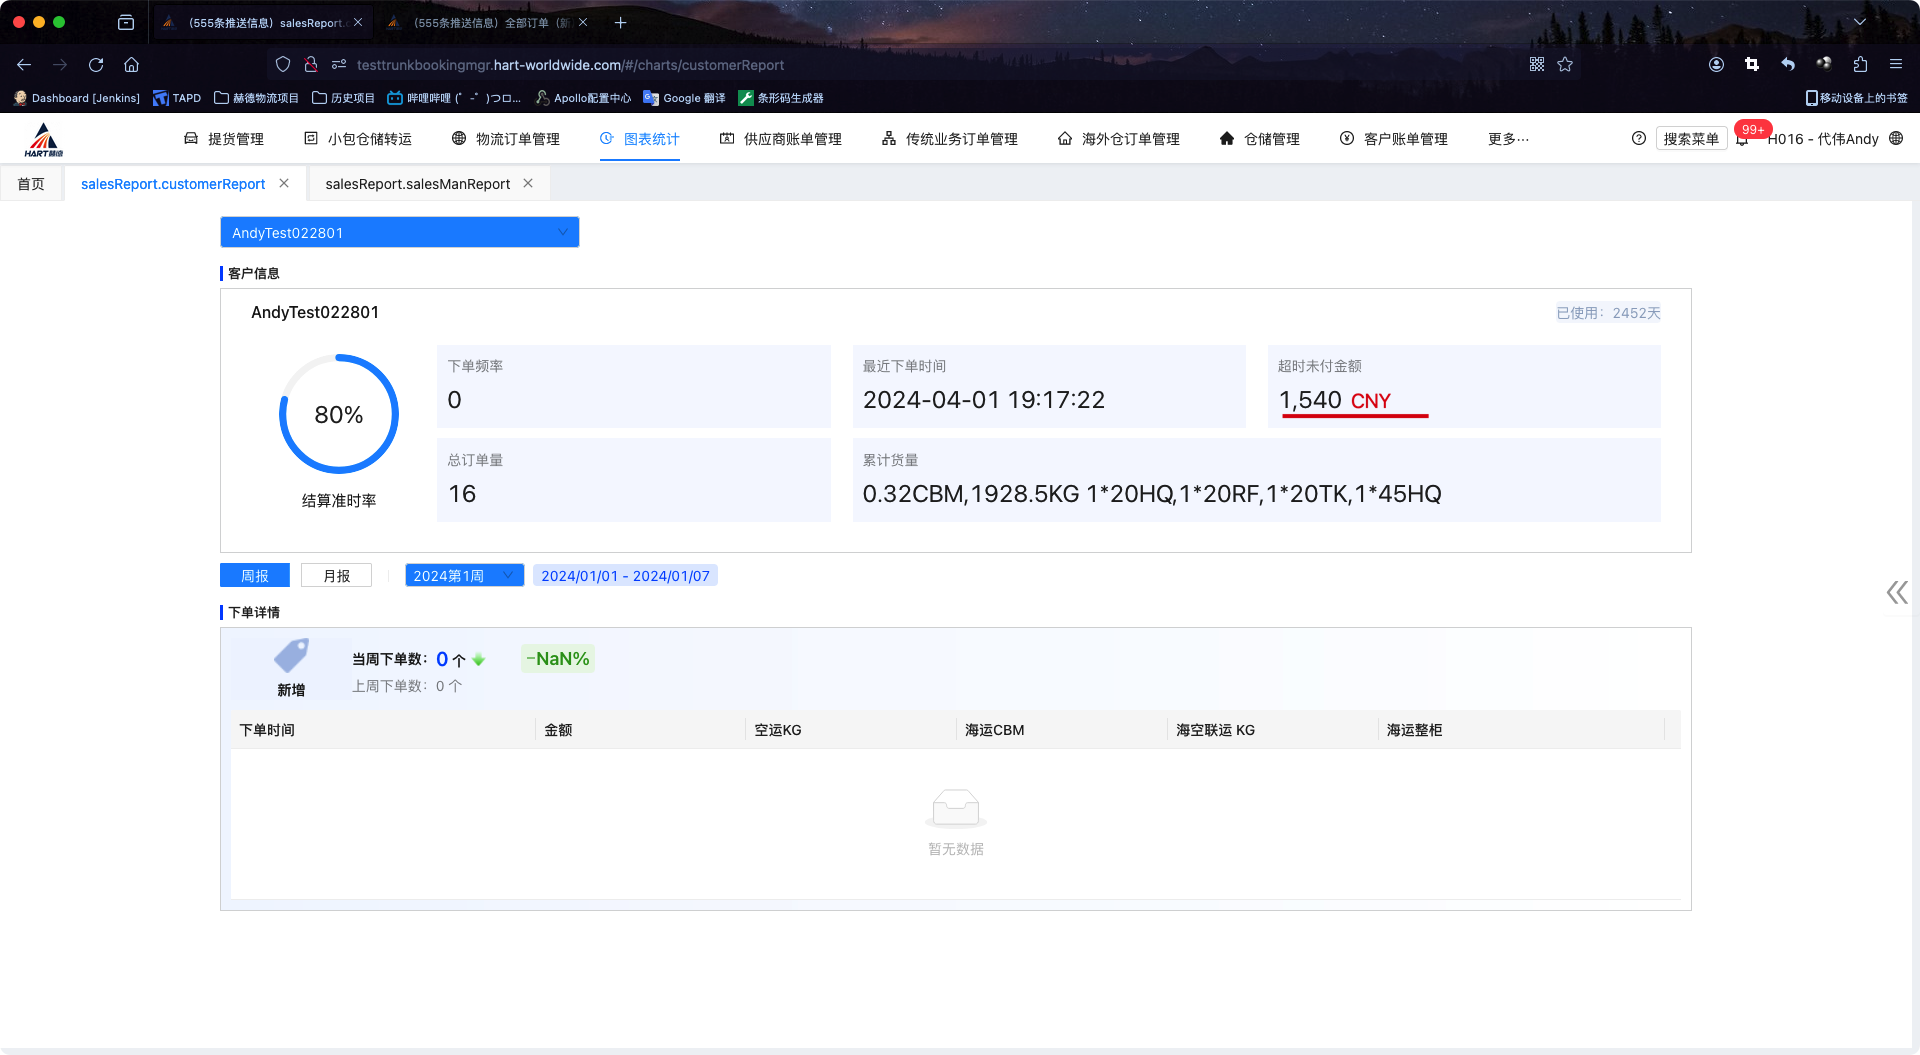Expand the 2024第1周 week selector

464,576
